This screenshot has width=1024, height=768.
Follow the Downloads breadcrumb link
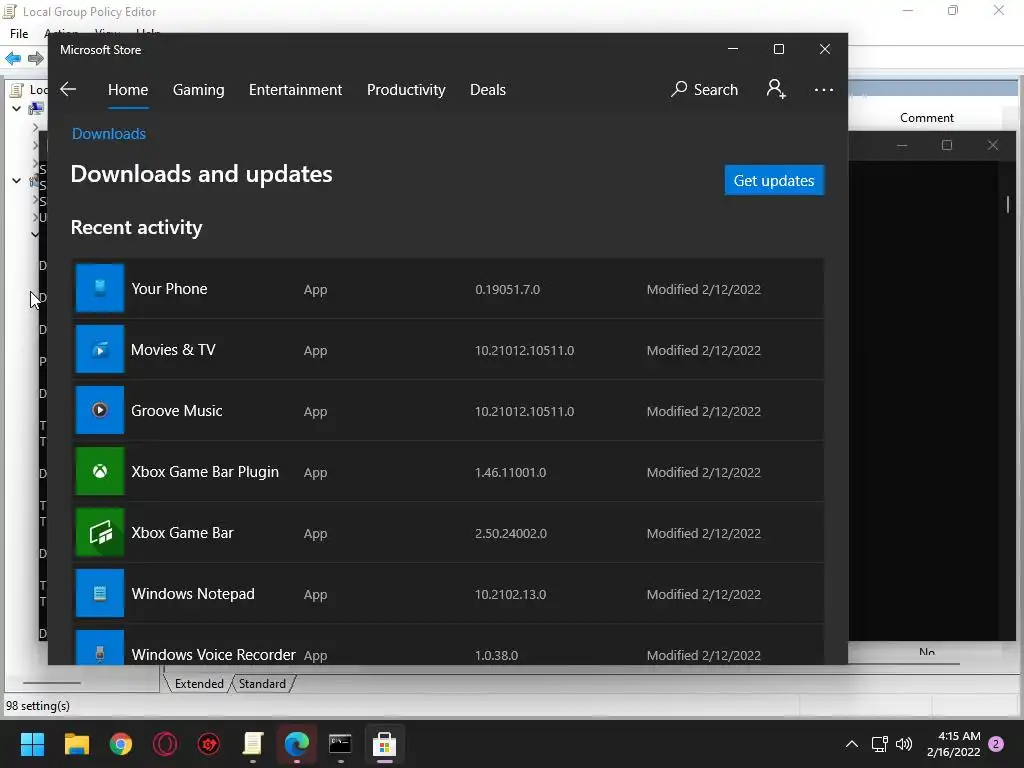point(109,134)
